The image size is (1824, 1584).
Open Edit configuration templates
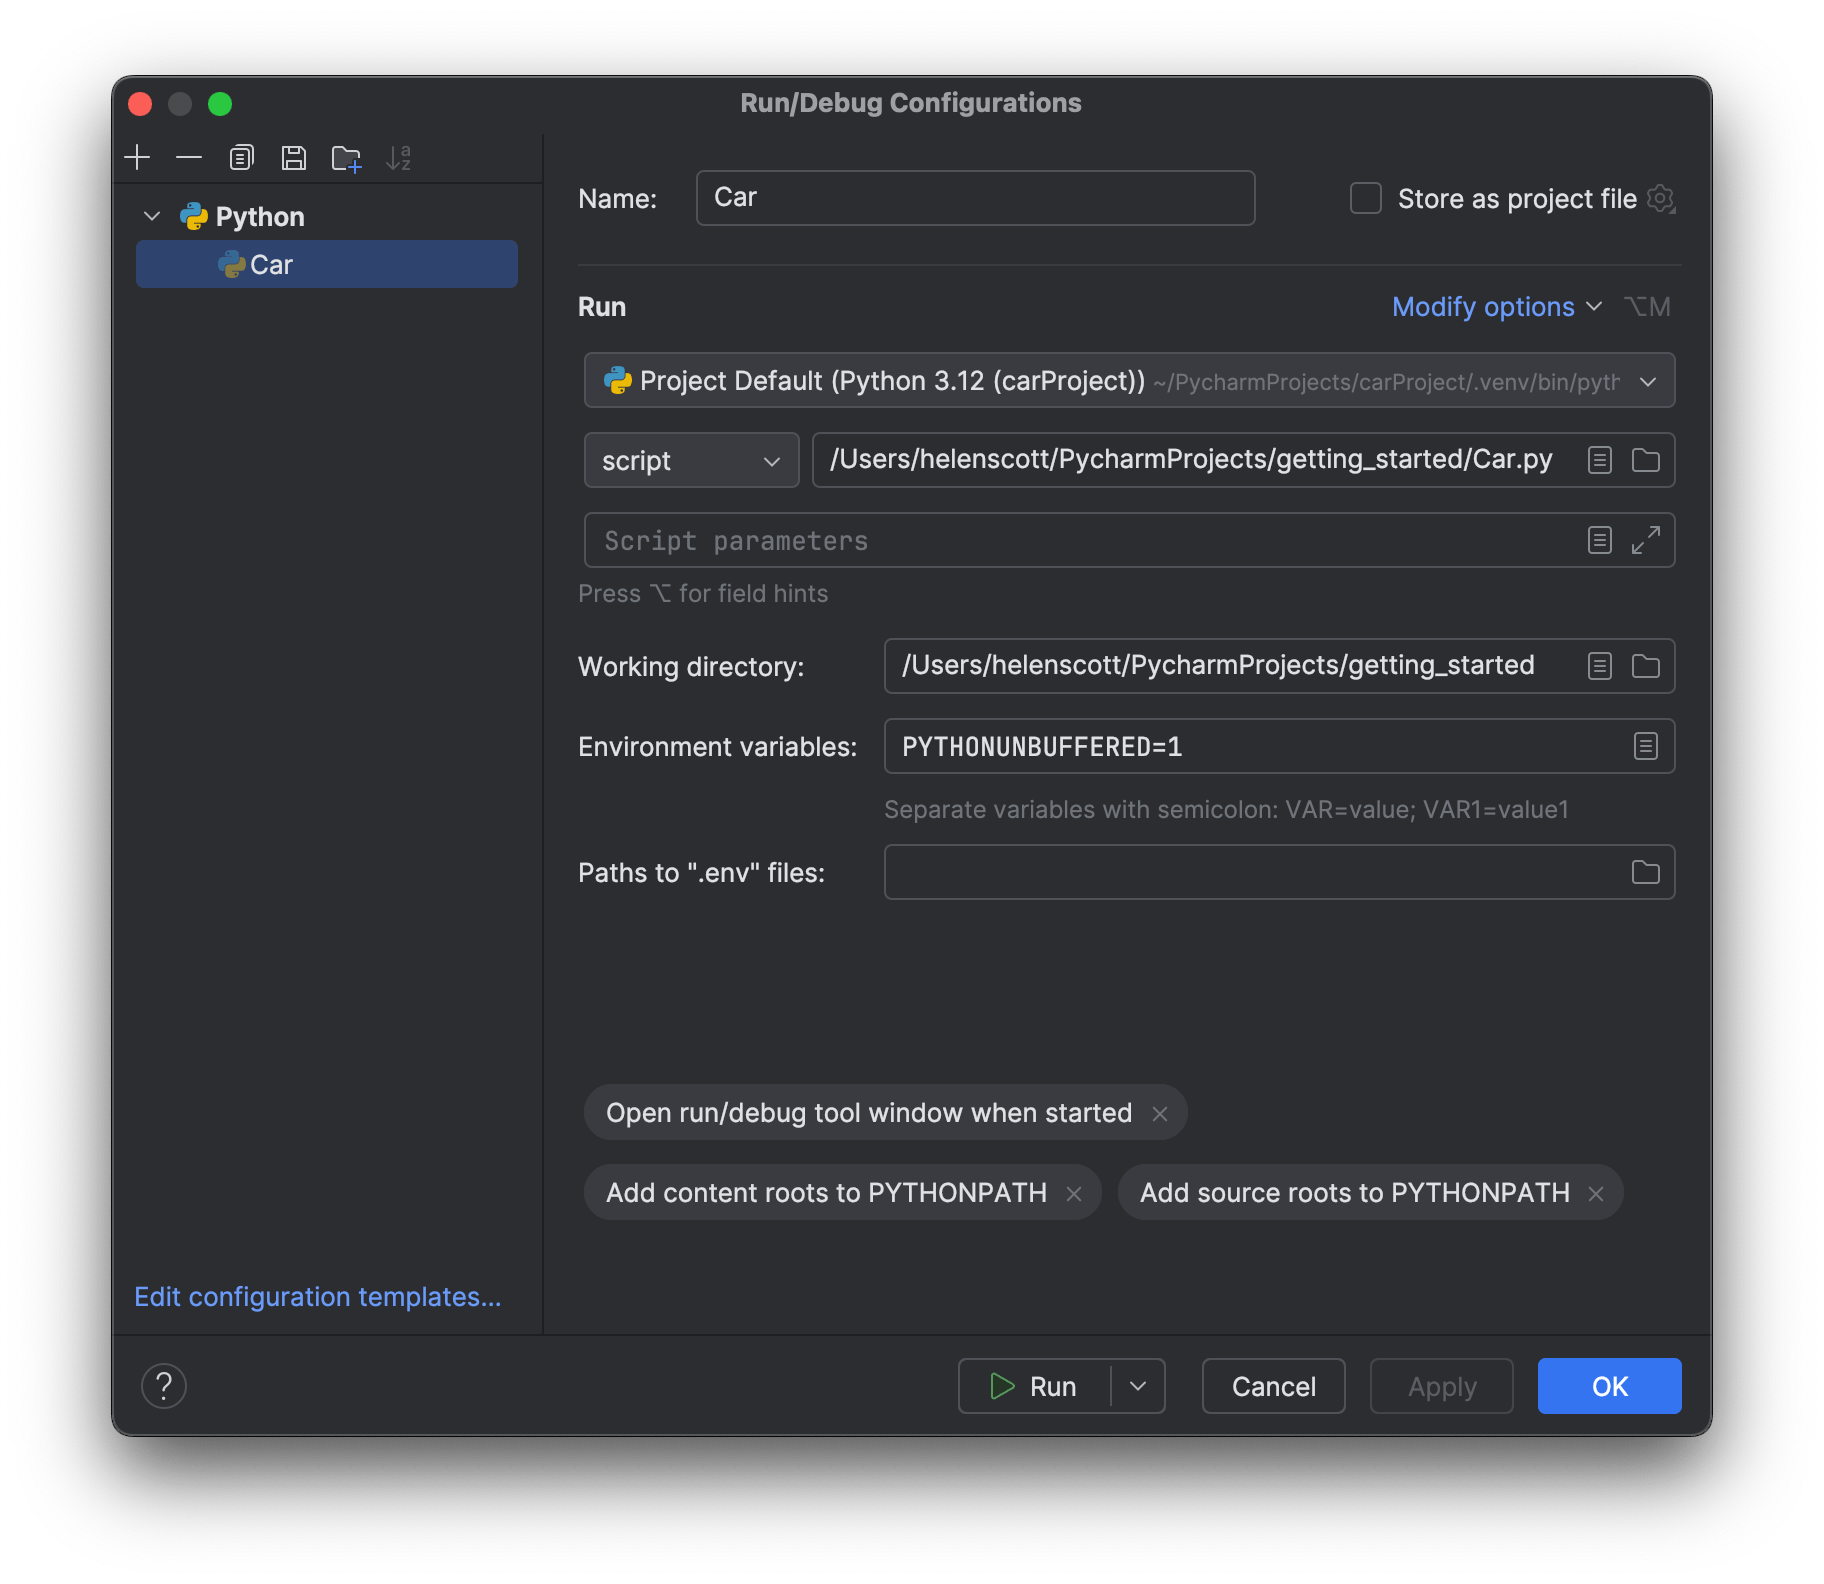coord(317,1296)
